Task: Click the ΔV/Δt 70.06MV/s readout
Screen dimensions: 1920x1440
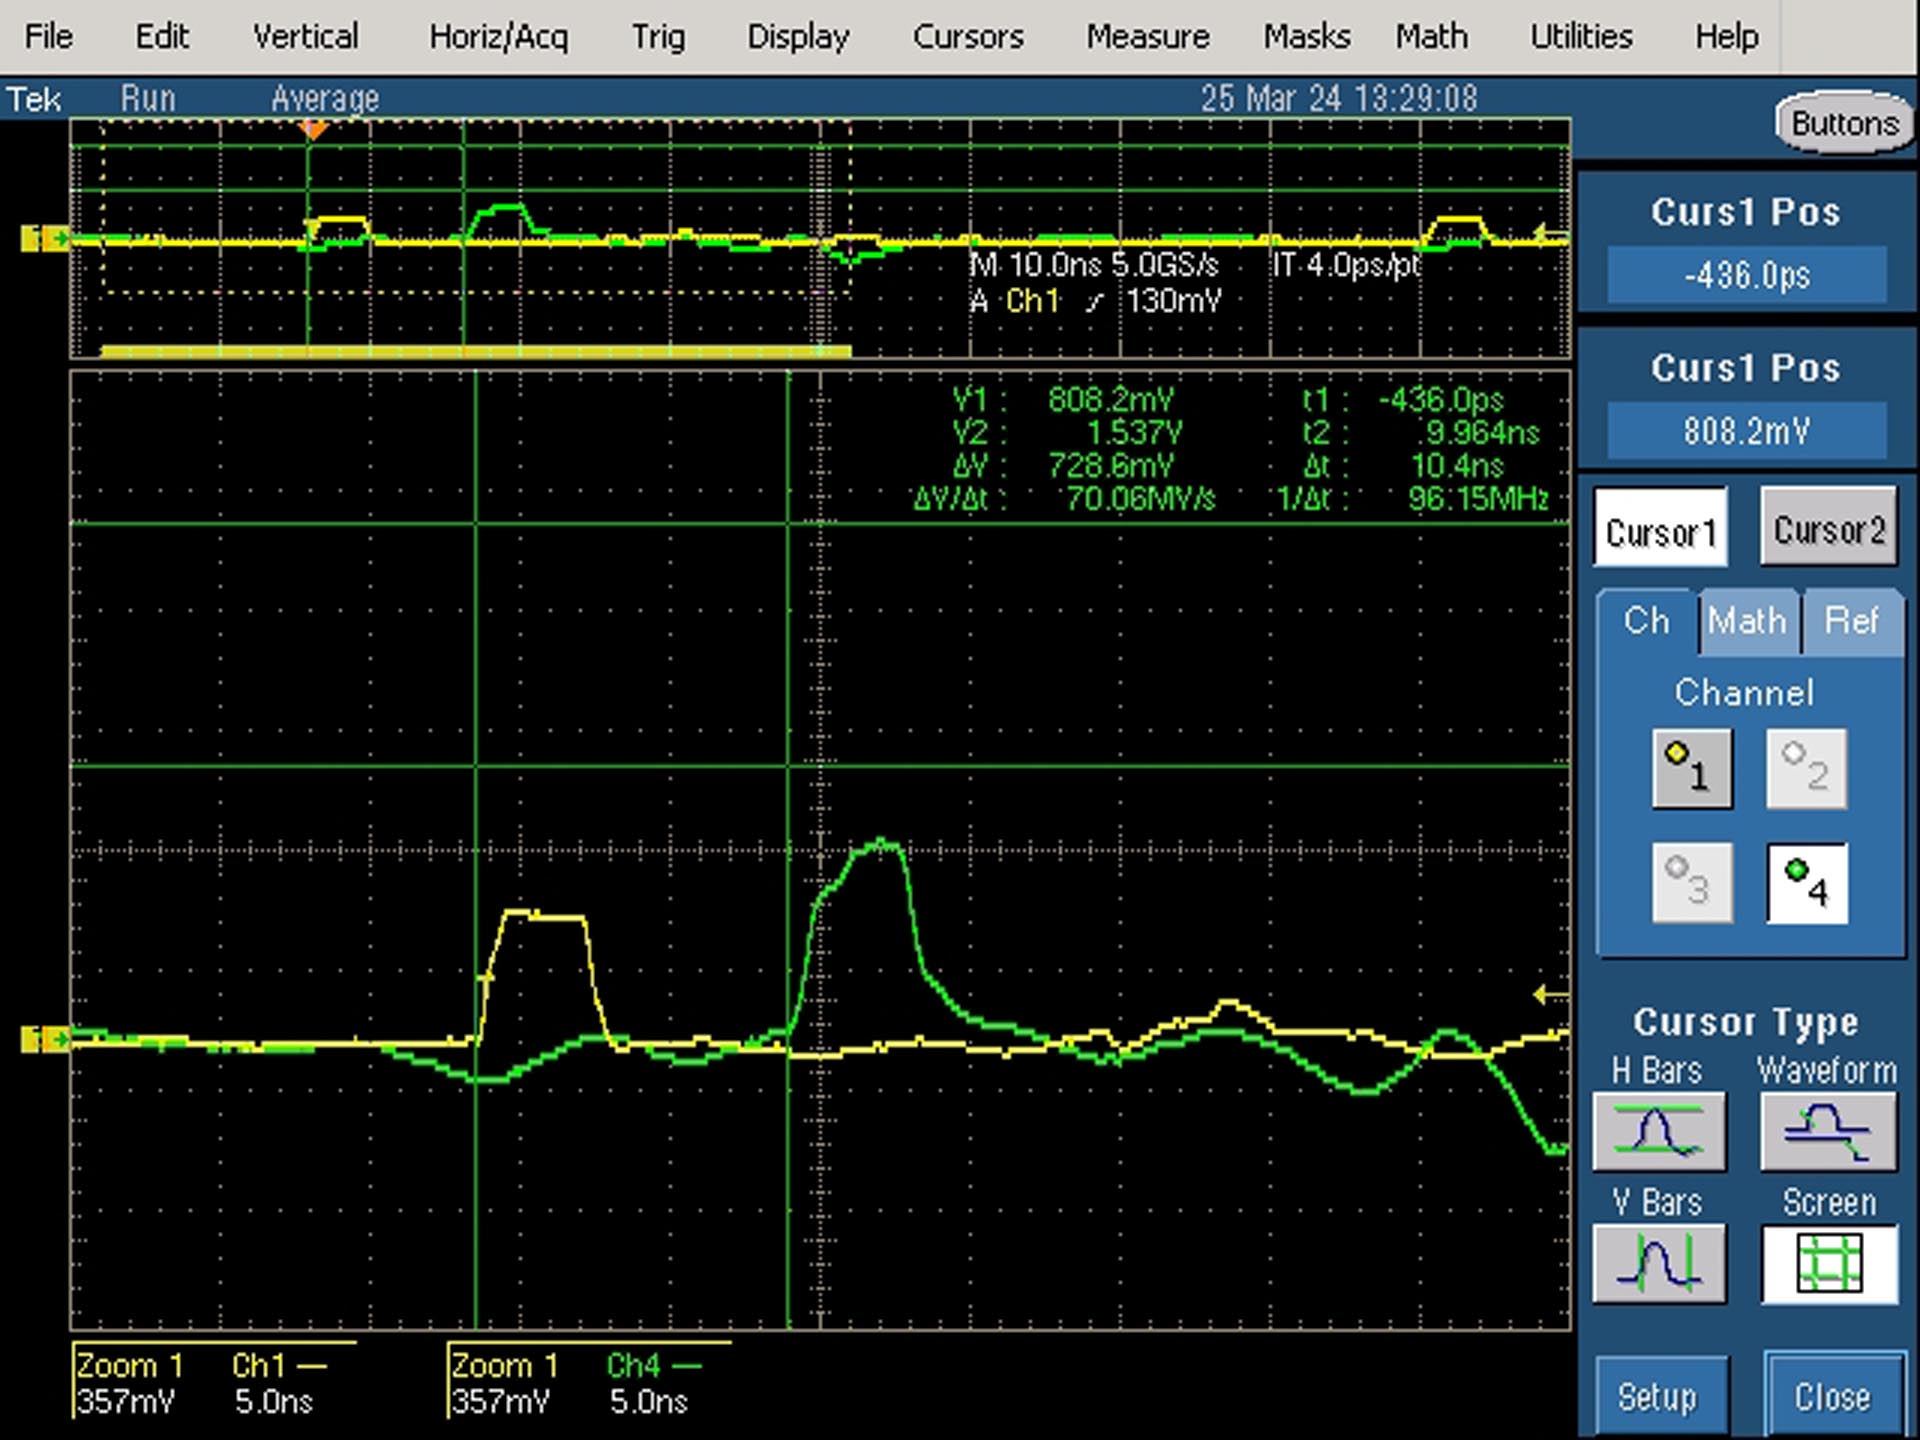Action: pyautogui.click(x=1064, y=498)
